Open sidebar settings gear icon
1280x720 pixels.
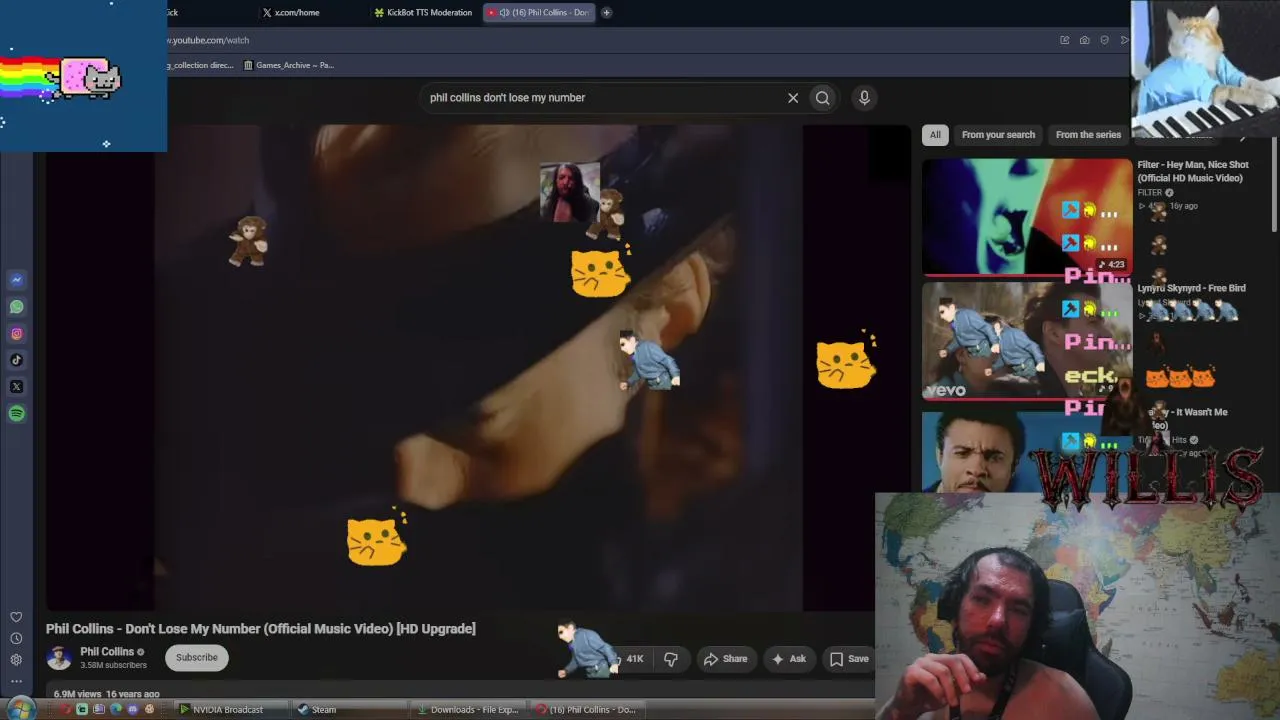[x=16, y=660]
